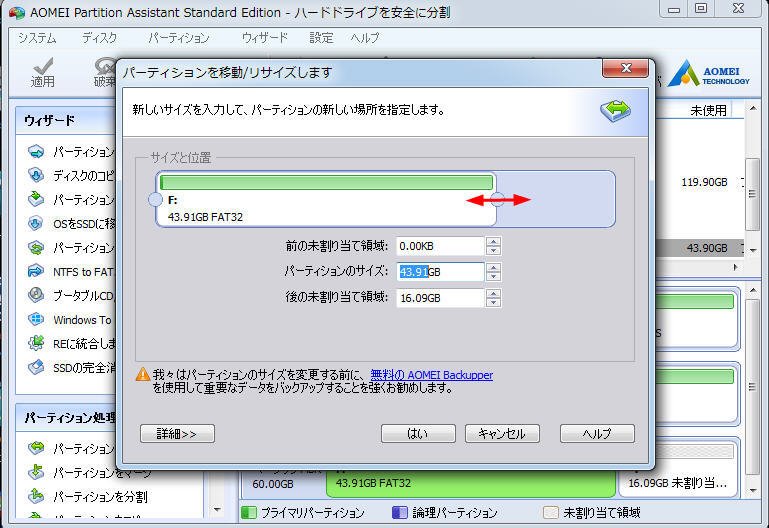This screenshot has width=769, height=528.
Task: Maximize the AOMEI main window
Action: [701, 9]
